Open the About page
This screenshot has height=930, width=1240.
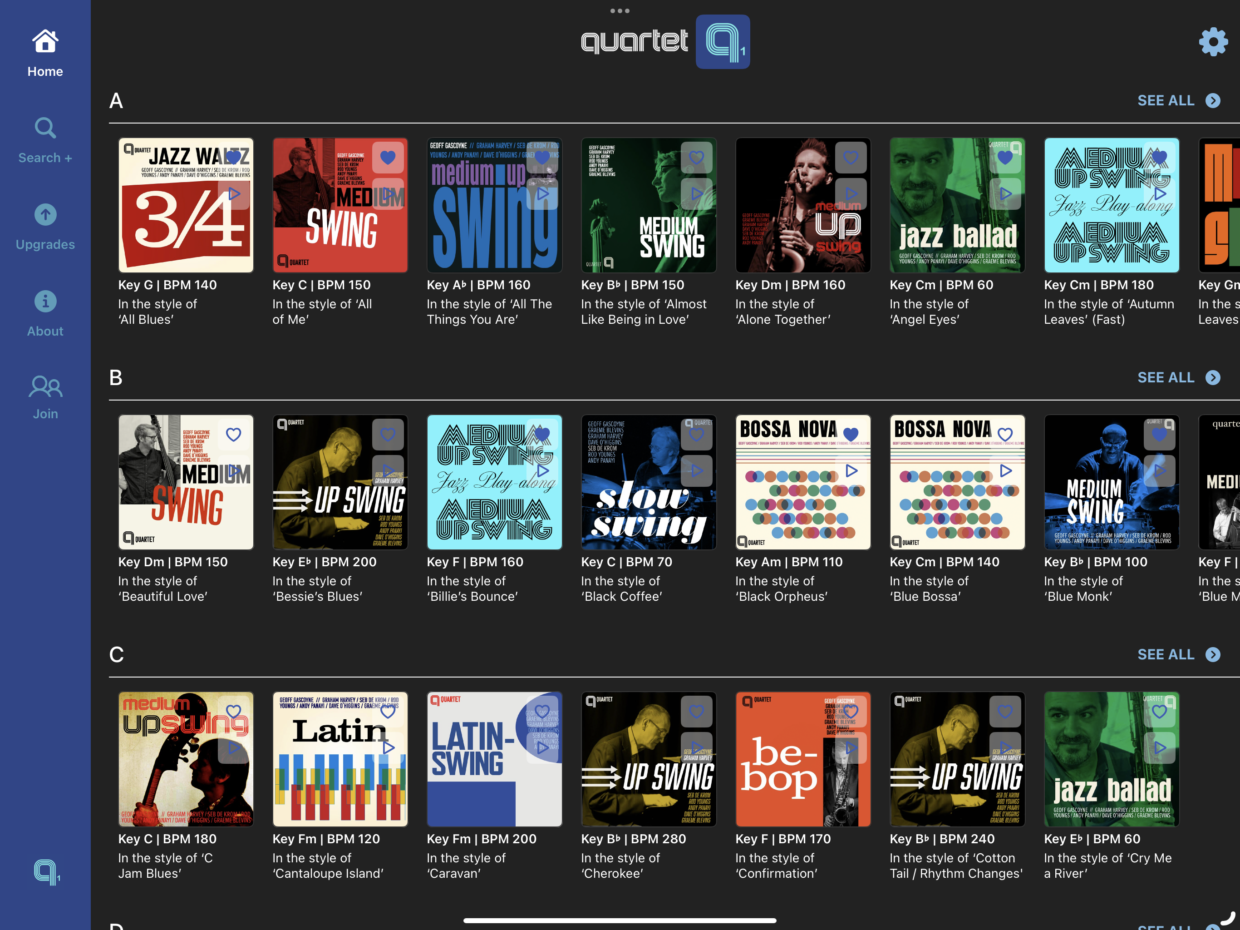(45, 313)
